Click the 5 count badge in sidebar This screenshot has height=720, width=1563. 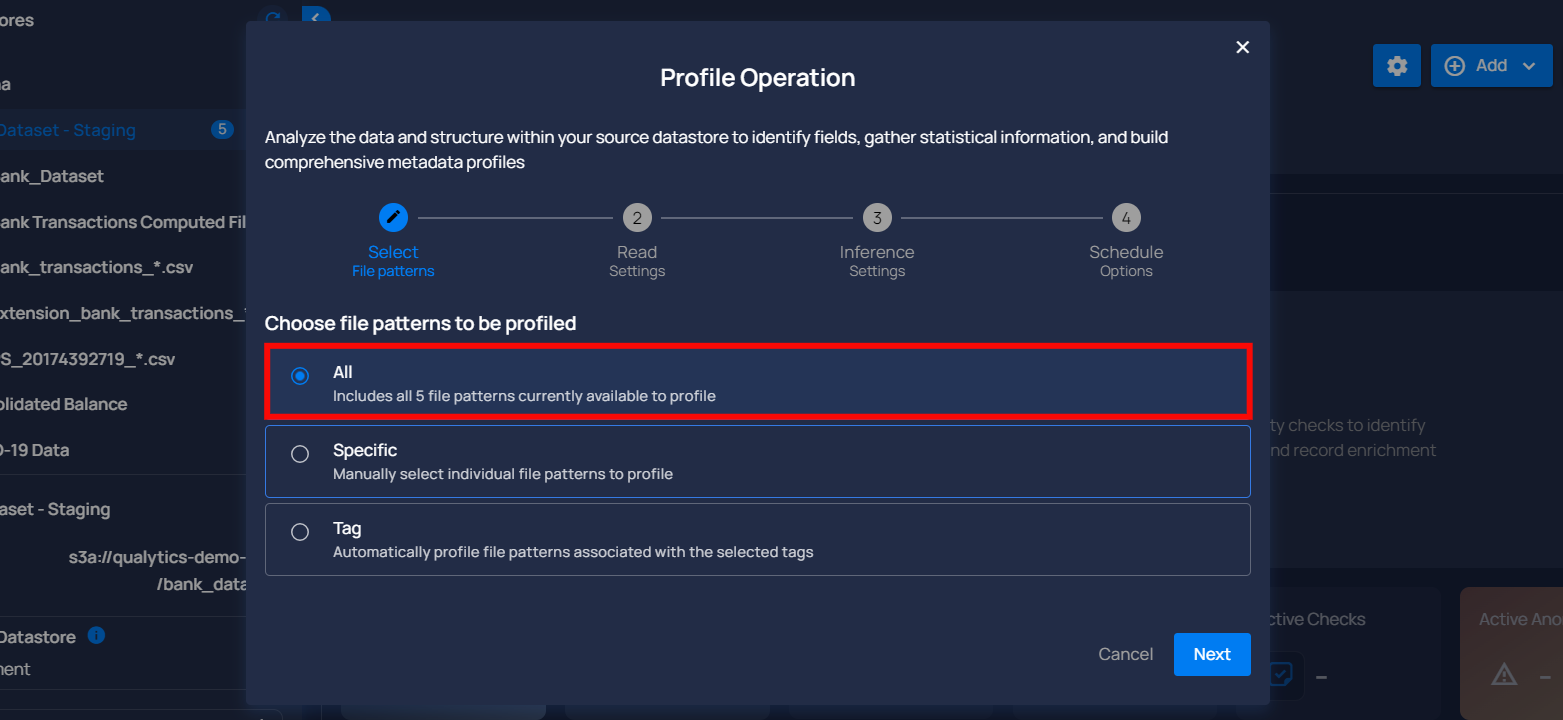tap(222, 129)
